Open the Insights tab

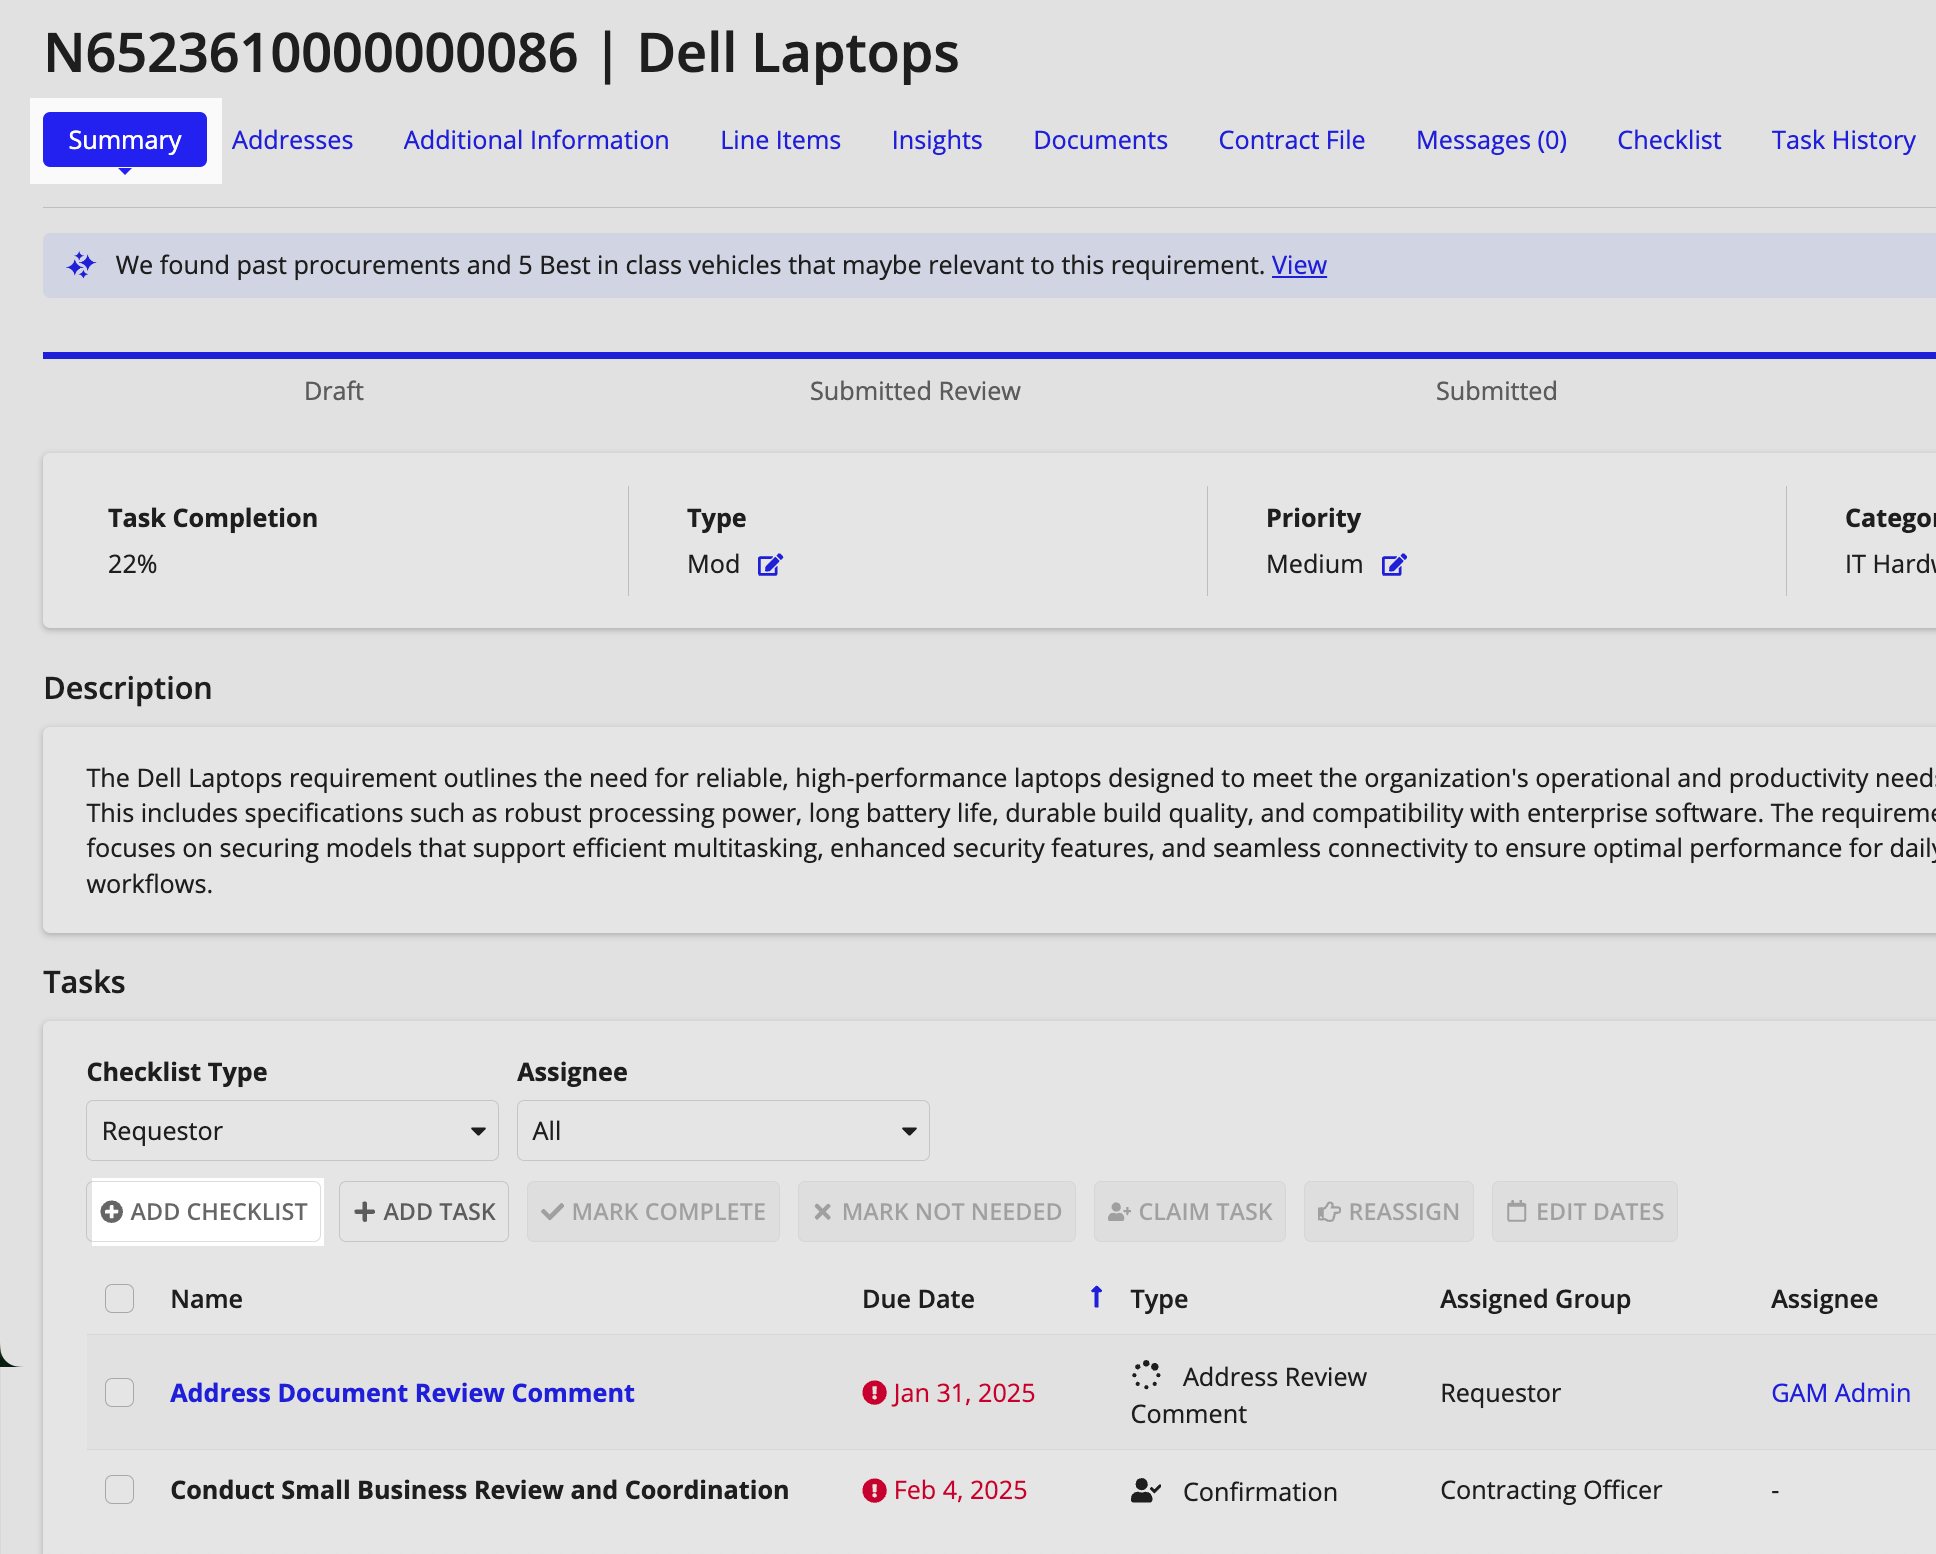(x=937, y=140)
